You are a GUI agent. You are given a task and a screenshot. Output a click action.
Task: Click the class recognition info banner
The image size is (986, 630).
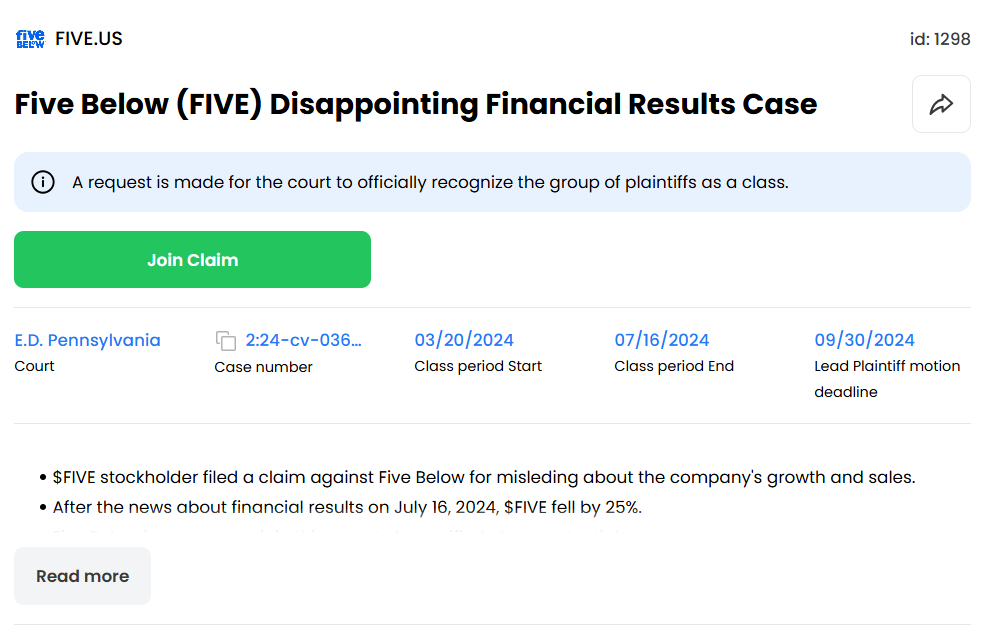(492, 182)
